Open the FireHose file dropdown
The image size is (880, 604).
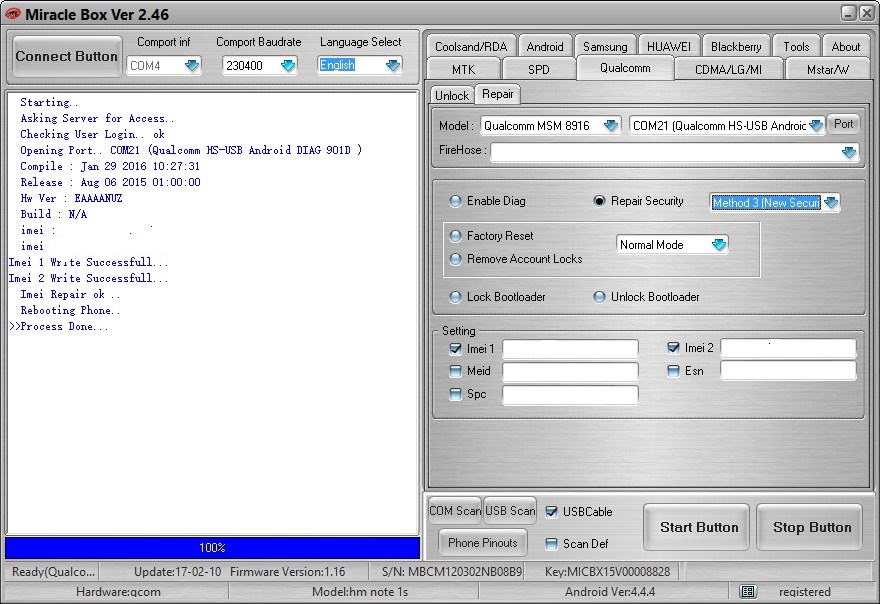849,152
